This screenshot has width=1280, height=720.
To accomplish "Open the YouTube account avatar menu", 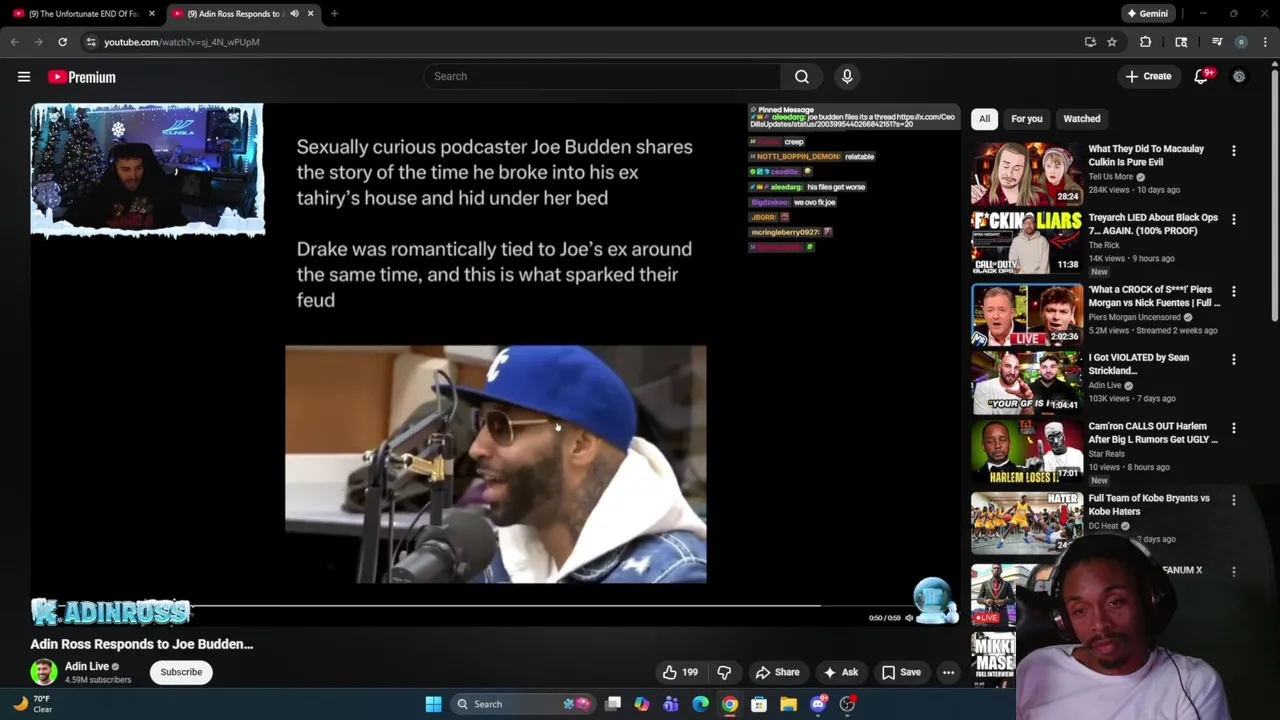I will (1239, 77).
